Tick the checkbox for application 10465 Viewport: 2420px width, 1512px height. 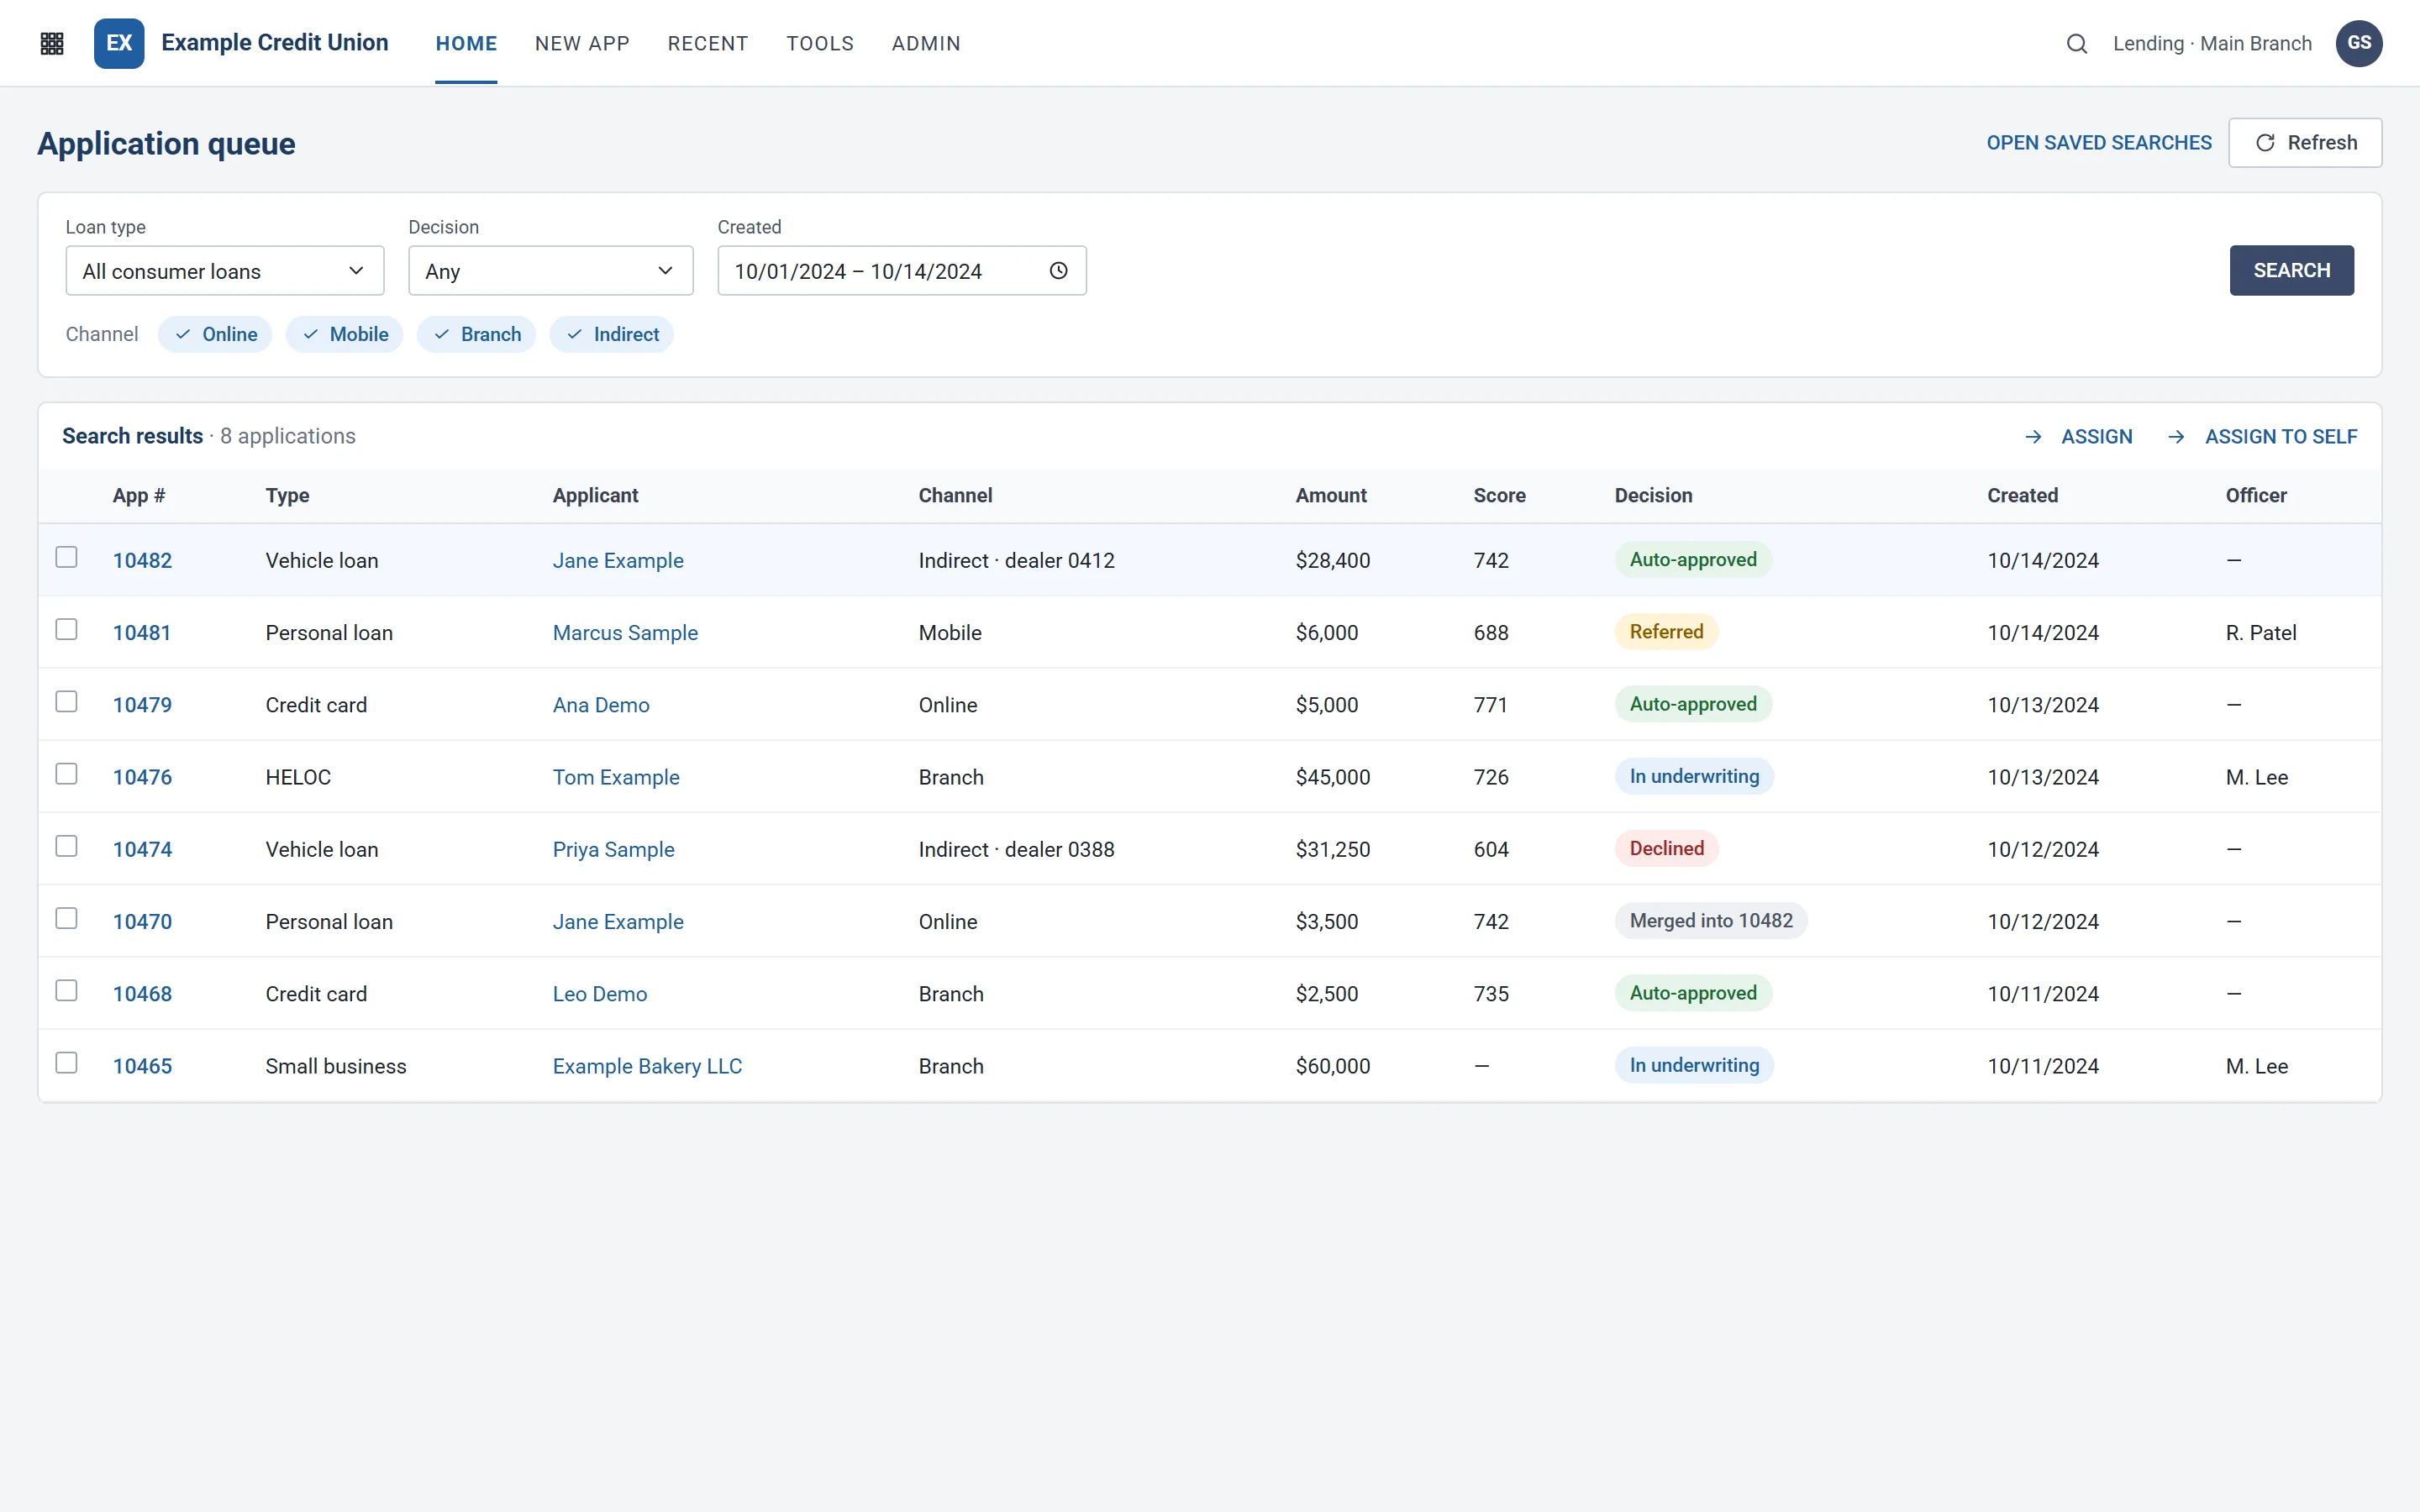(x=66, y=1063)
